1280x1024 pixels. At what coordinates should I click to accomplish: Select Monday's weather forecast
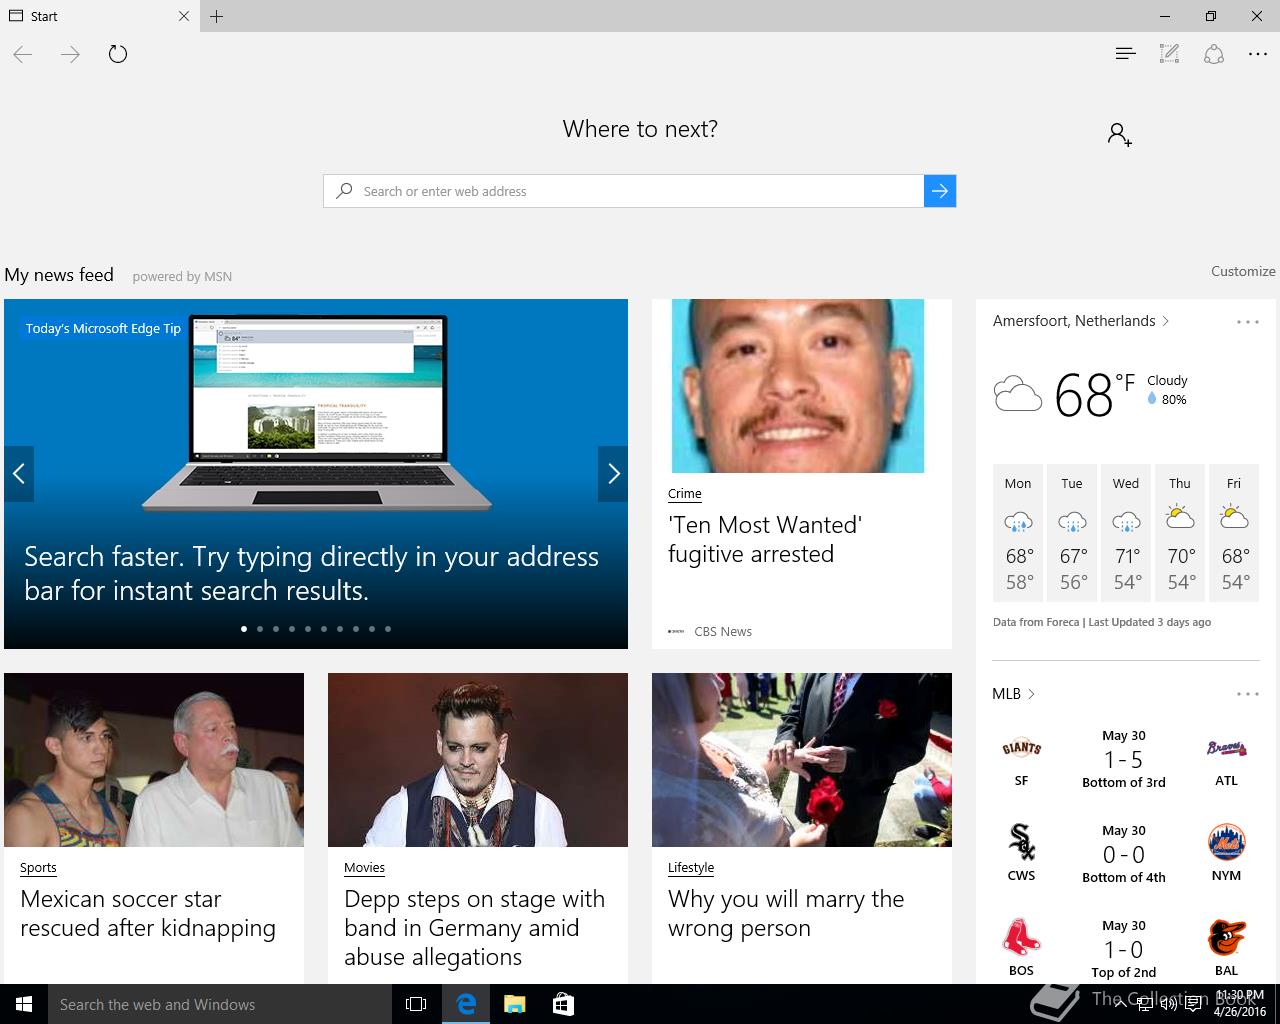tap(1018, 533)
